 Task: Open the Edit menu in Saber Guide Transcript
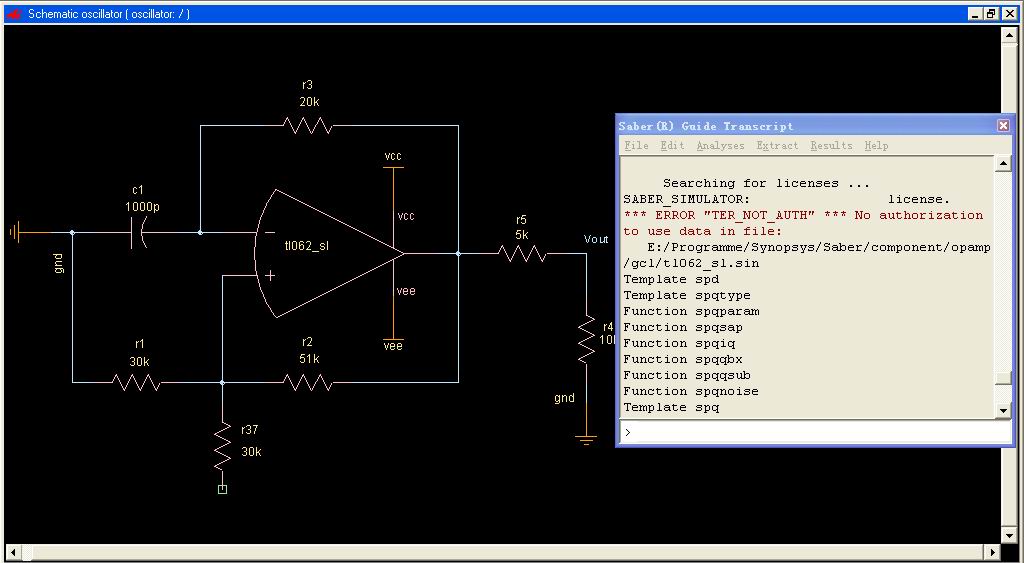tap(672, 145)
